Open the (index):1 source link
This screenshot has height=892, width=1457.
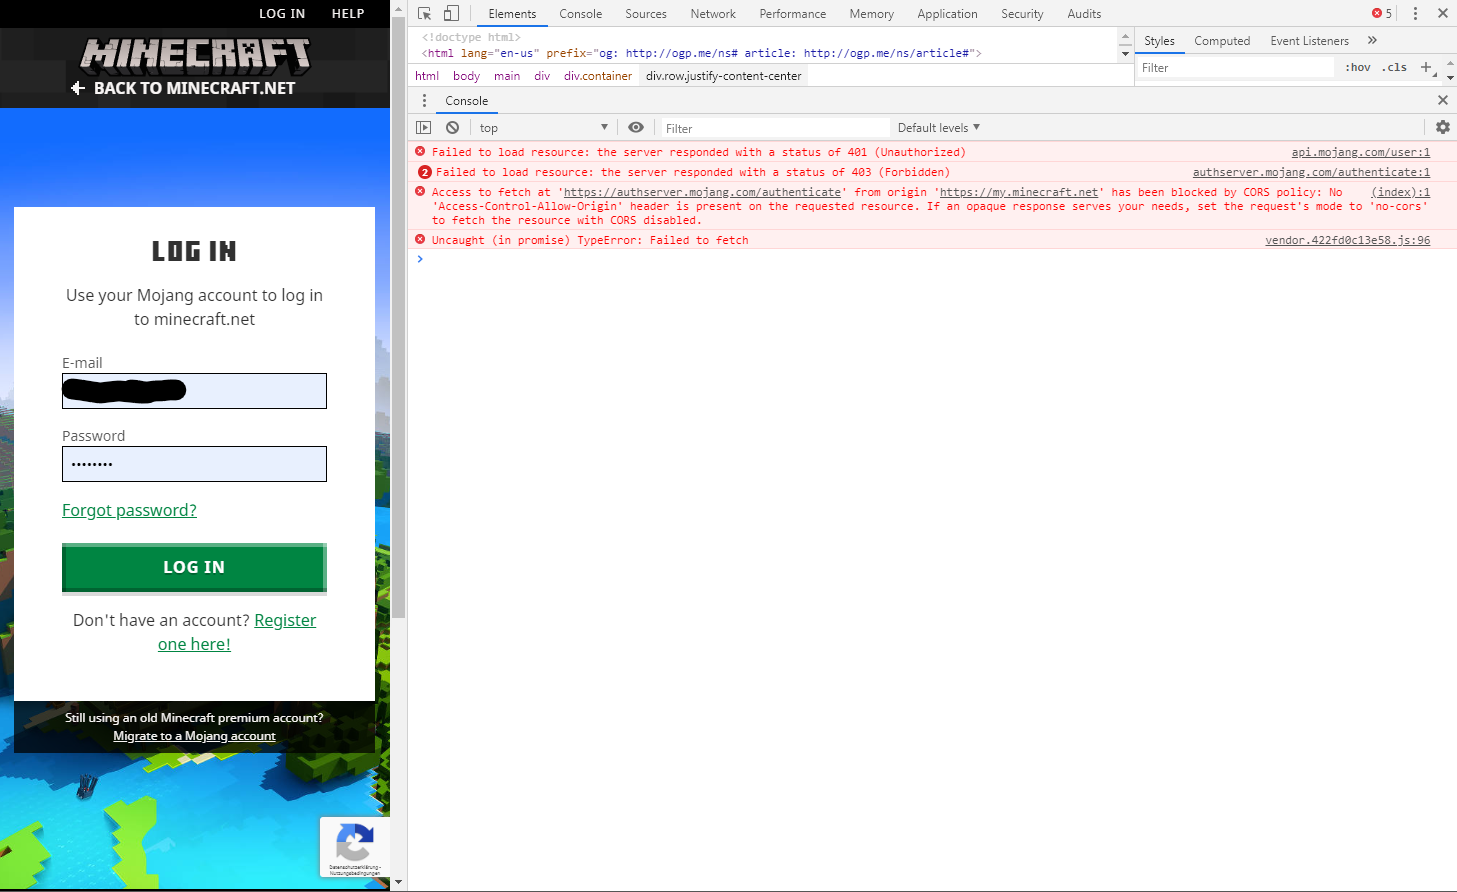tap(1401, 192)
